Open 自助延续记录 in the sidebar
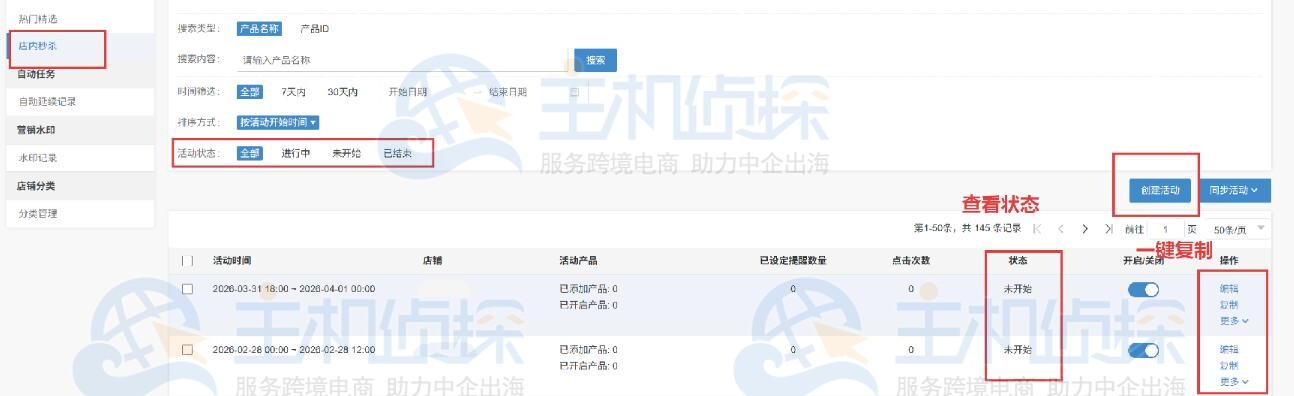Screen dimensions: 1294x396 pos(47,101)
